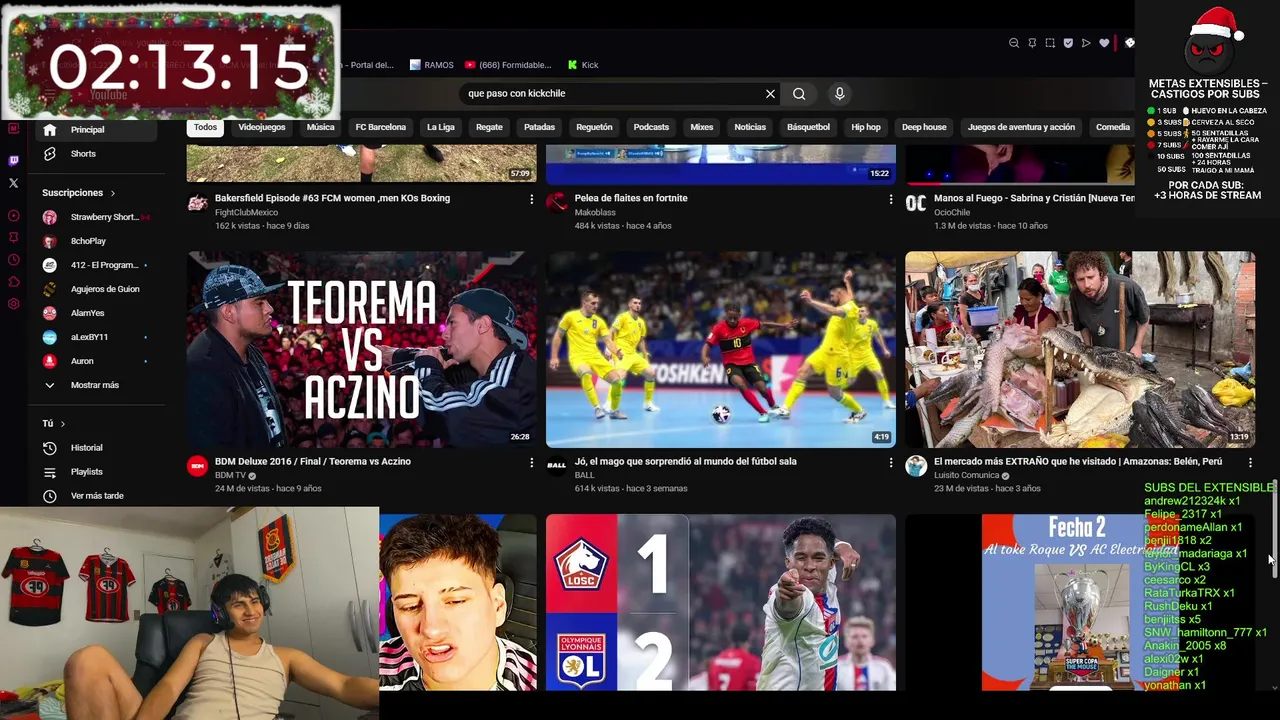Open the 8choPlay subscription channel
This screenshot has width=1280, height=720.
pos(98,241)
